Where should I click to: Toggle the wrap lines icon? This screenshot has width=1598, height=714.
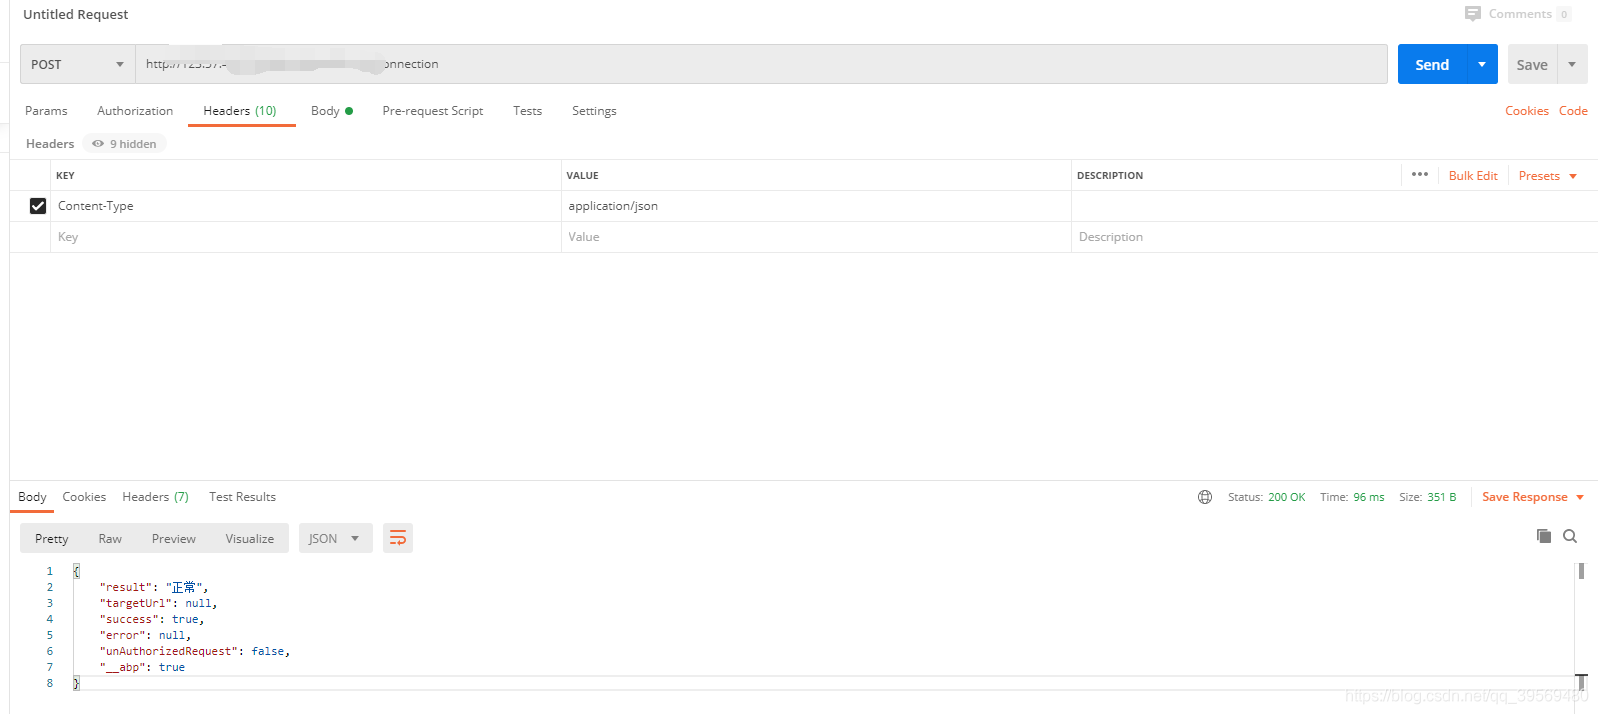(398, 538)
